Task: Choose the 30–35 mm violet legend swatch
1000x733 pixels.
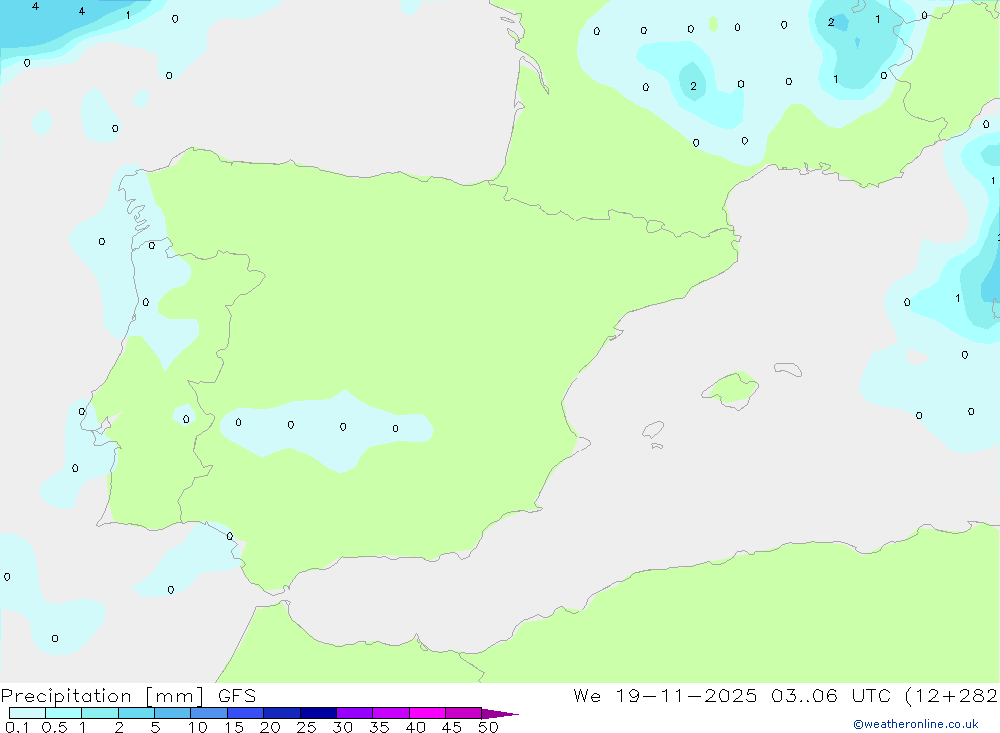Action: click(x=354, y=713)
